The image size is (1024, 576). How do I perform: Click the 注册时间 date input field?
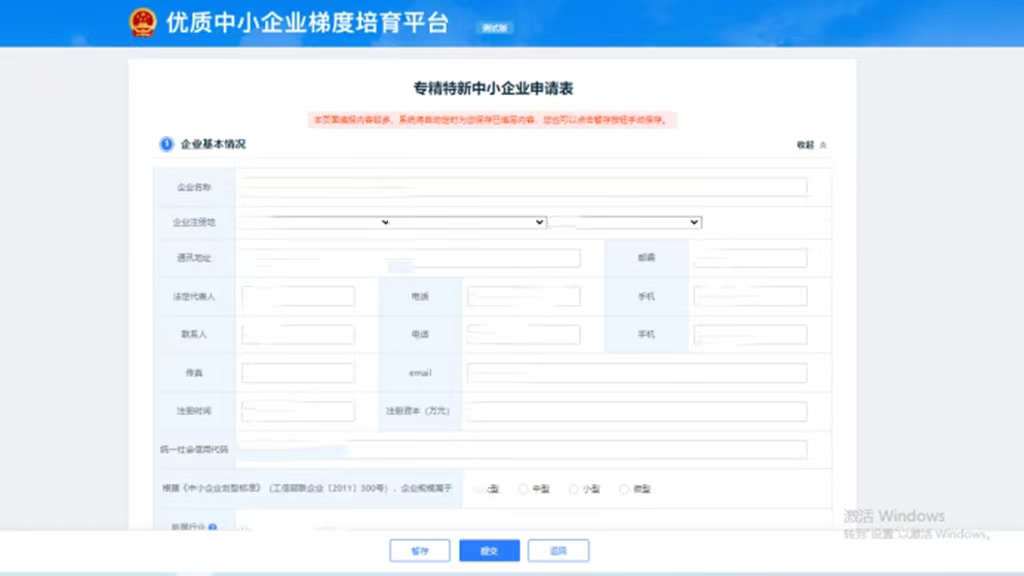pyautogui.click(x=298, y=411)
